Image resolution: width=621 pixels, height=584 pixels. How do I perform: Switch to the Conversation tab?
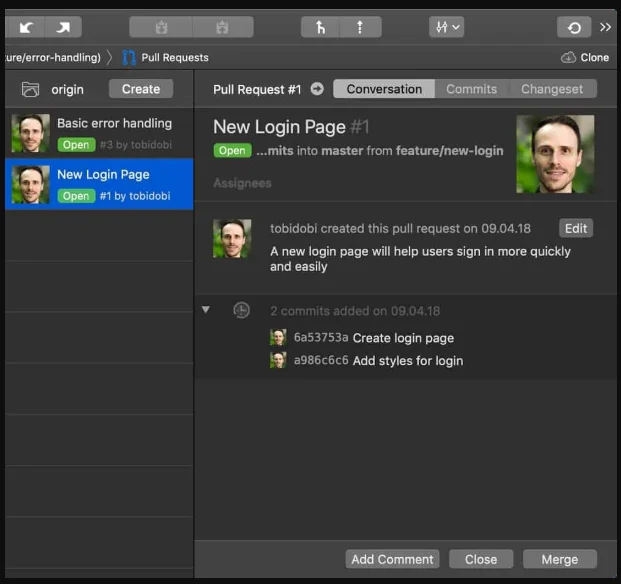pyautogui.click(x=384, y=89)
